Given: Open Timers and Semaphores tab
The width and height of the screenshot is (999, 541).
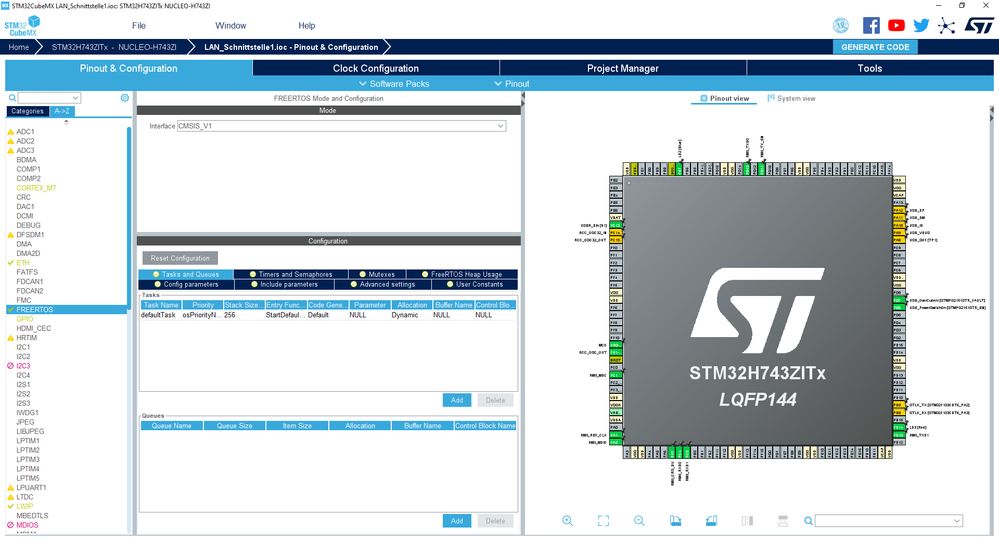Looking at the screenshot, I should [291, 274].
